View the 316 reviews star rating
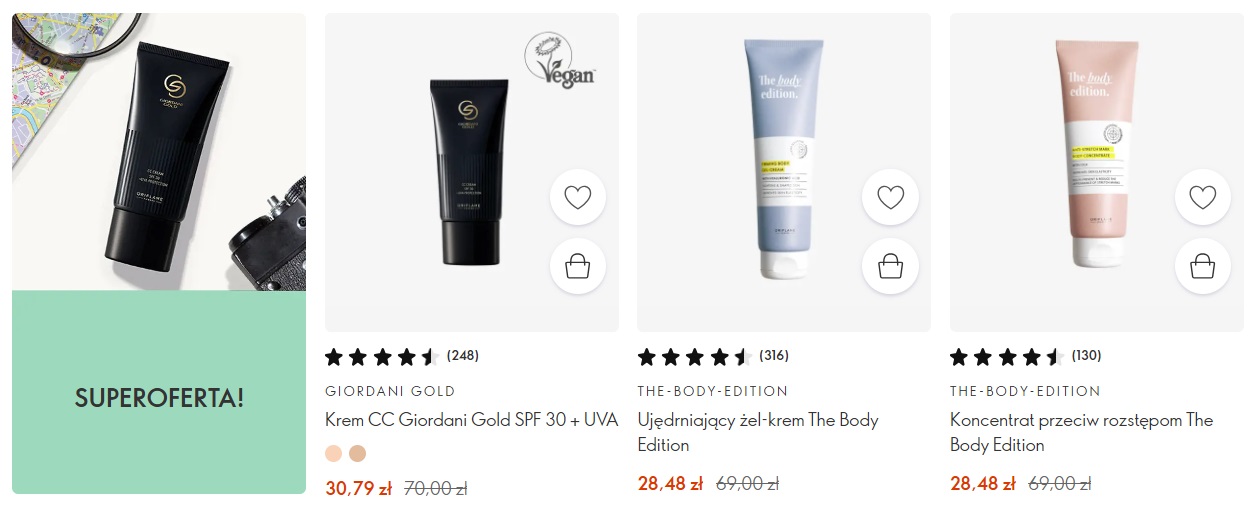 714,356
